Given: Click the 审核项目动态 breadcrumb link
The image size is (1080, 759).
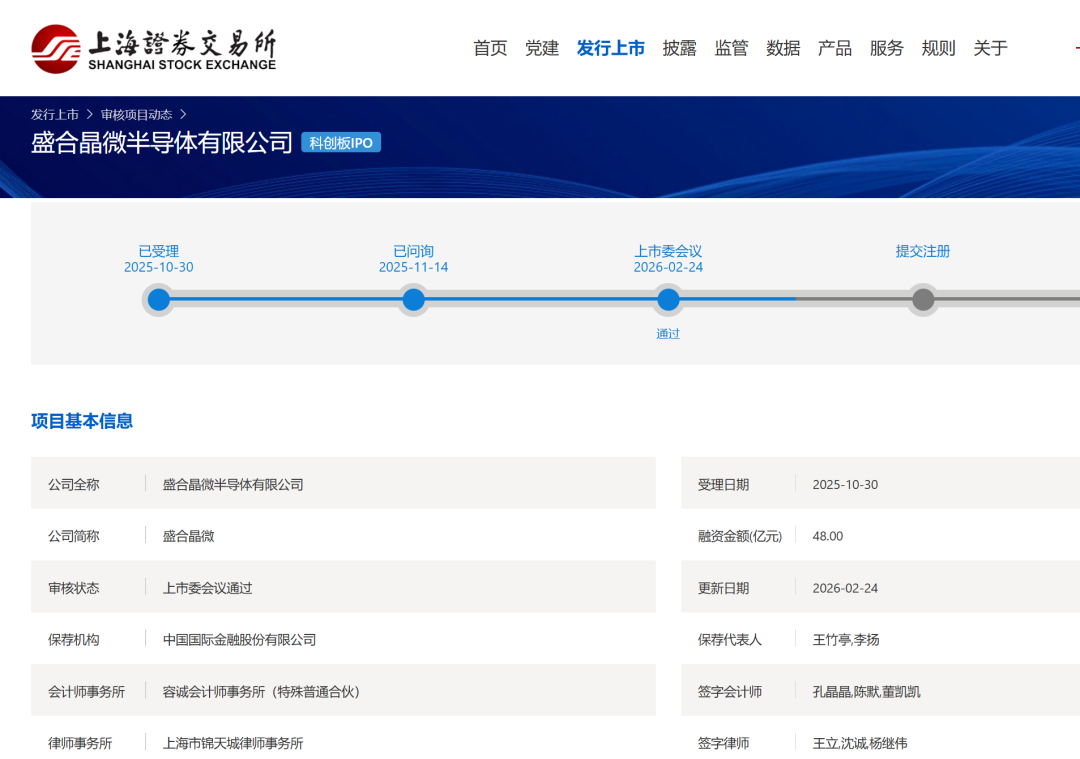Looking at the screenshot, I should coord(136,115).
